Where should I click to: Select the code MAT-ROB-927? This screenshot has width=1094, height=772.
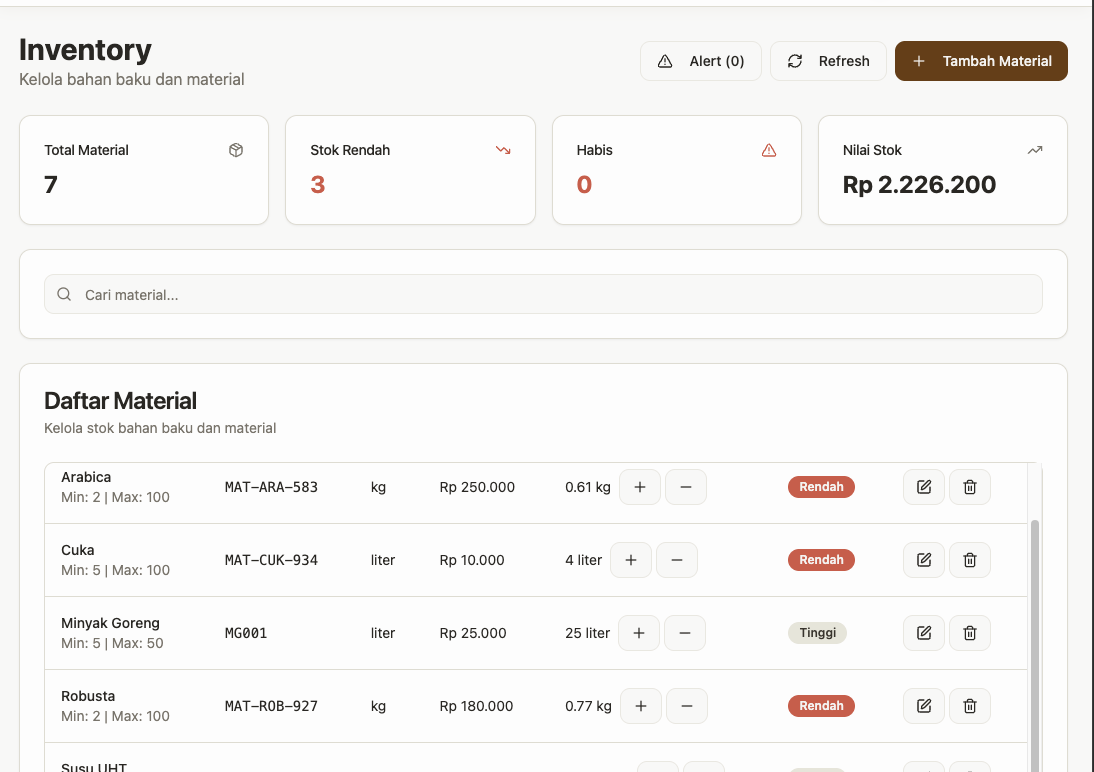pyautogui.click(x=271, y=706)
